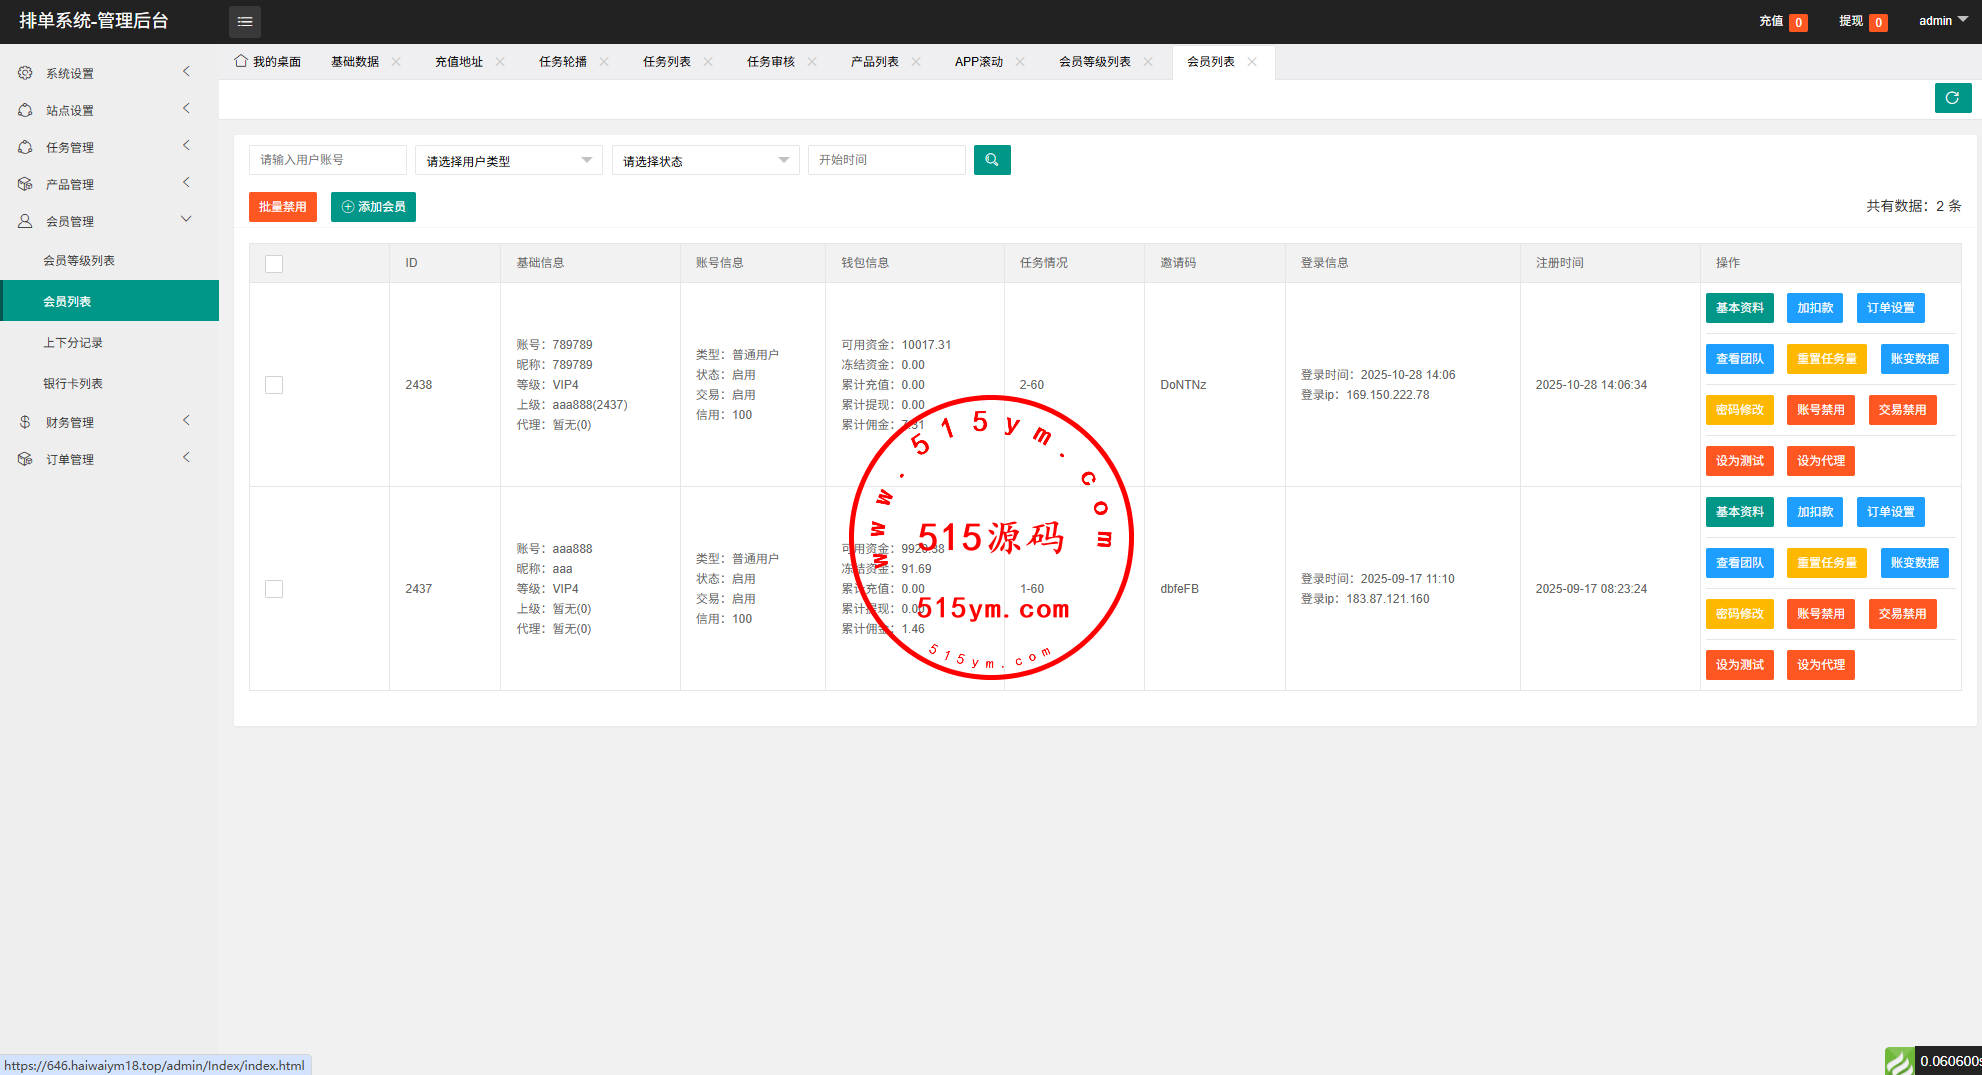Click the 添加会员 button
The image size is (1982, 1075).
pos(373,207)
